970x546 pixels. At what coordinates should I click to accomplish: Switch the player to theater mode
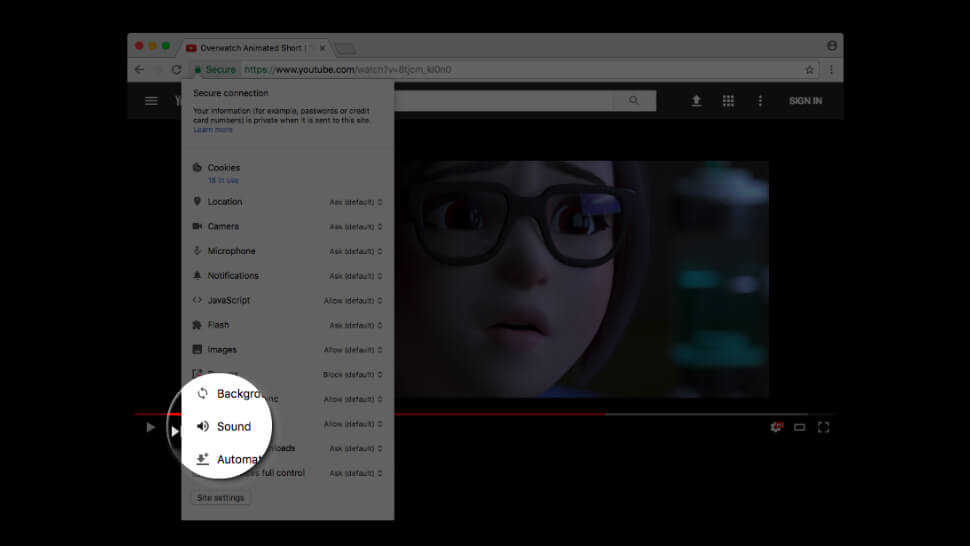click(x=799, y=427)
